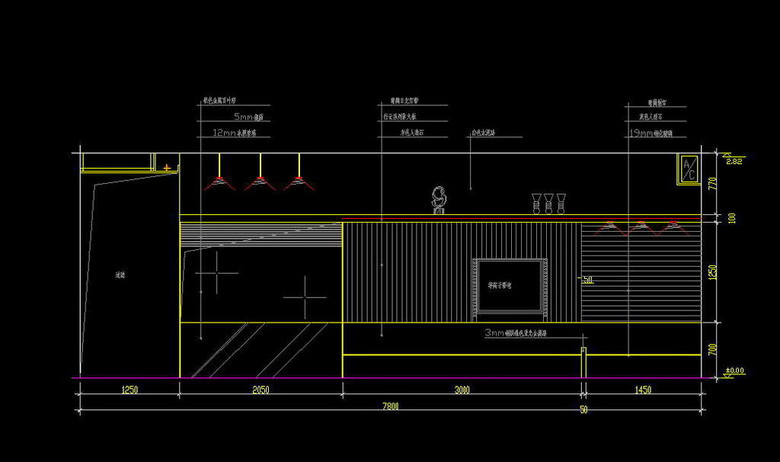The image size is (780, 462).
Task: Select the rightmost red pendant lamp
Action: pos(295,183)
